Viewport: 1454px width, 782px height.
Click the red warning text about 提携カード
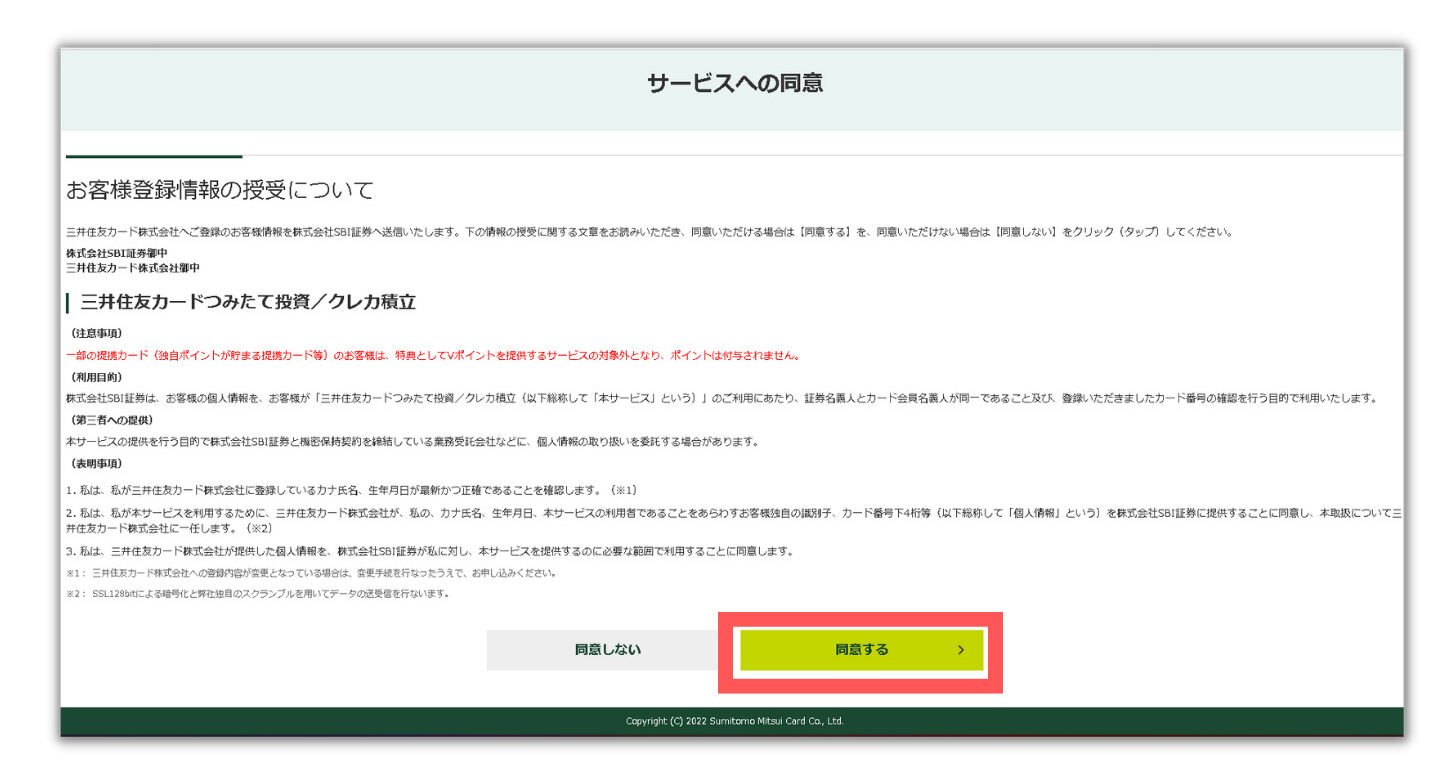click(x=432, y=356)
